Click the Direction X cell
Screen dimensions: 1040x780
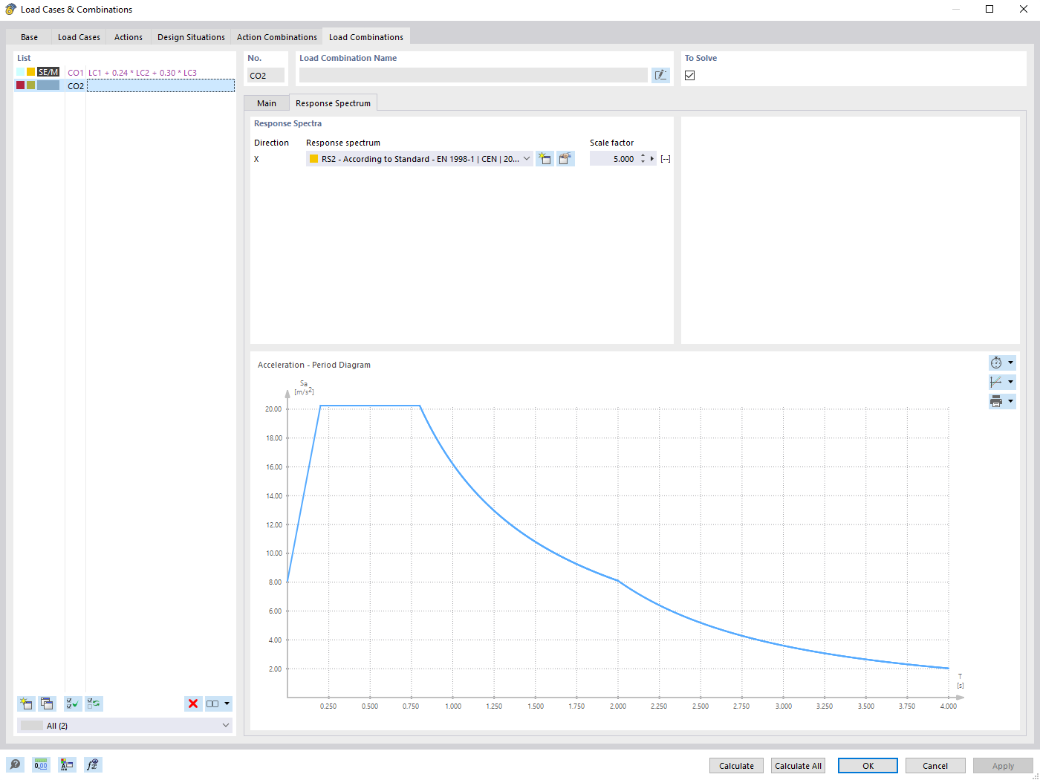(x=257, y=159)
